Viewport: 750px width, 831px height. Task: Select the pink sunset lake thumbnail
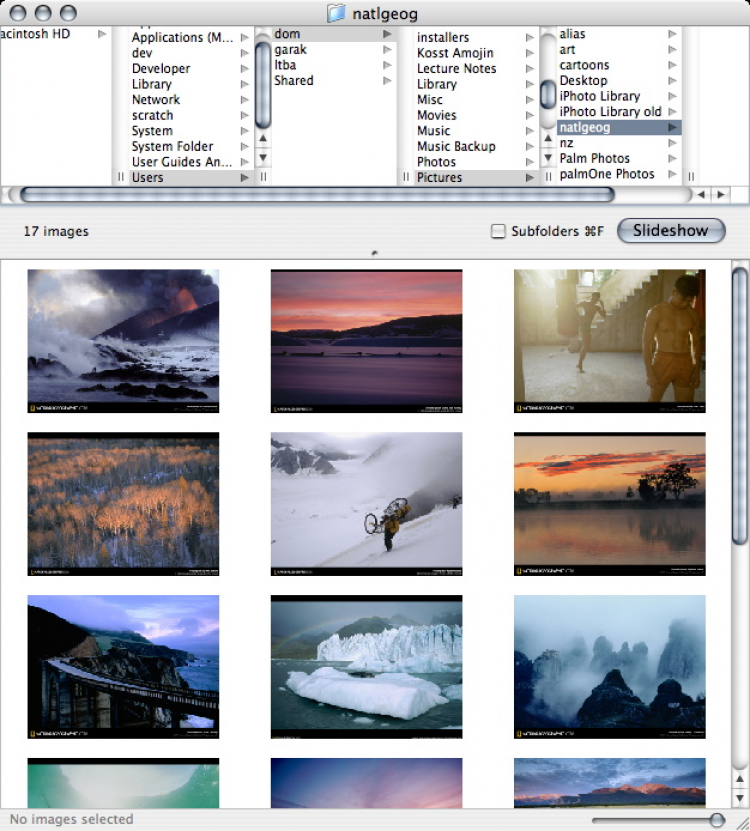(366, 341)
